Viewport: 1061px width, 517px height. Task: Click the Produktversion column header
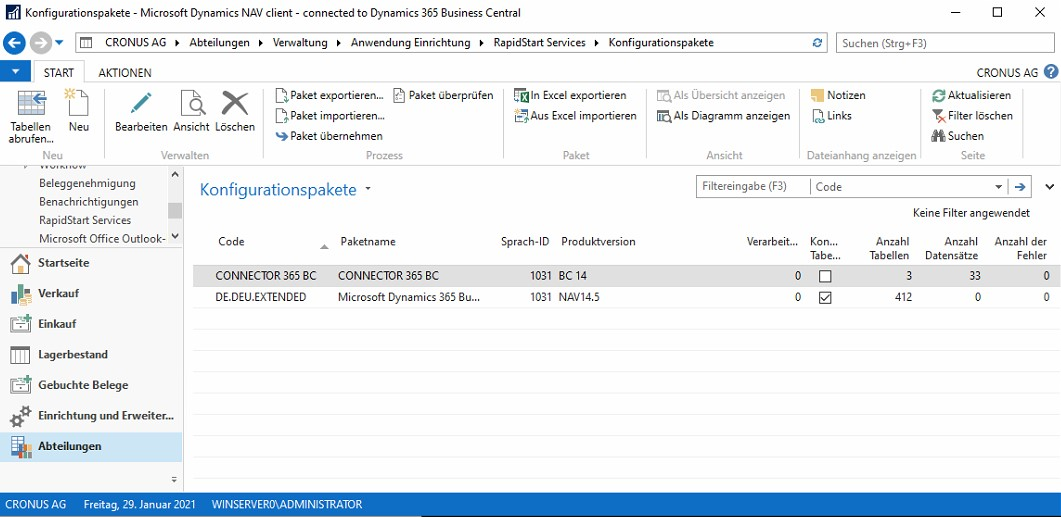(598, 242)
